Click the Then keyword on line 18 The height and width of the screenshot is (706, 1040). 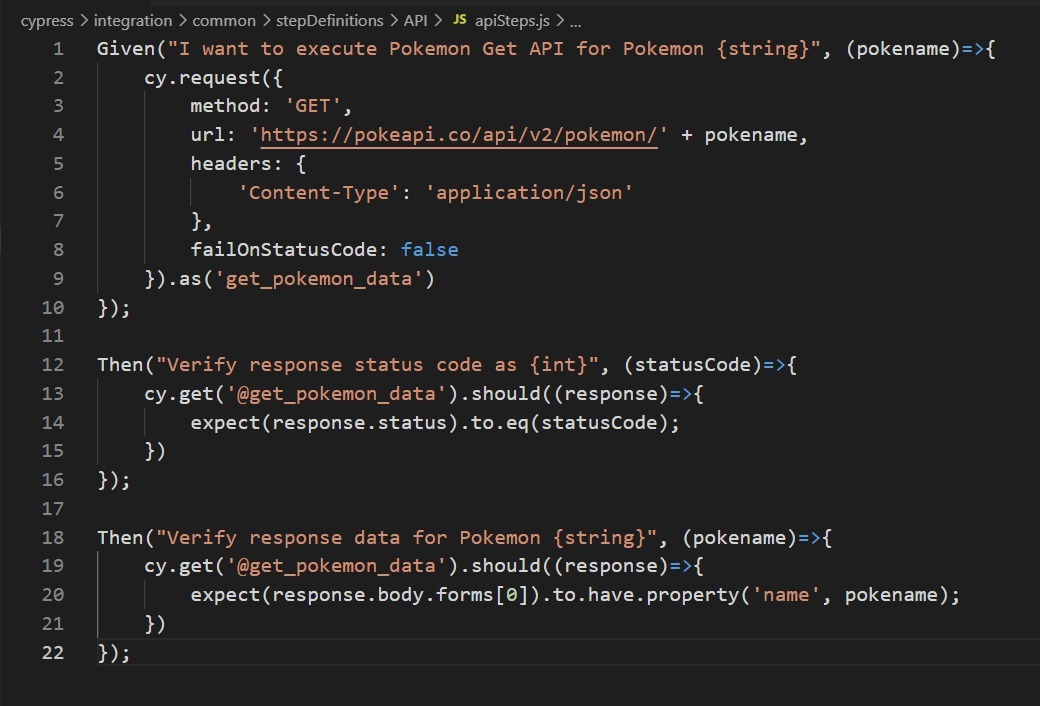click(x=120, y=537)
